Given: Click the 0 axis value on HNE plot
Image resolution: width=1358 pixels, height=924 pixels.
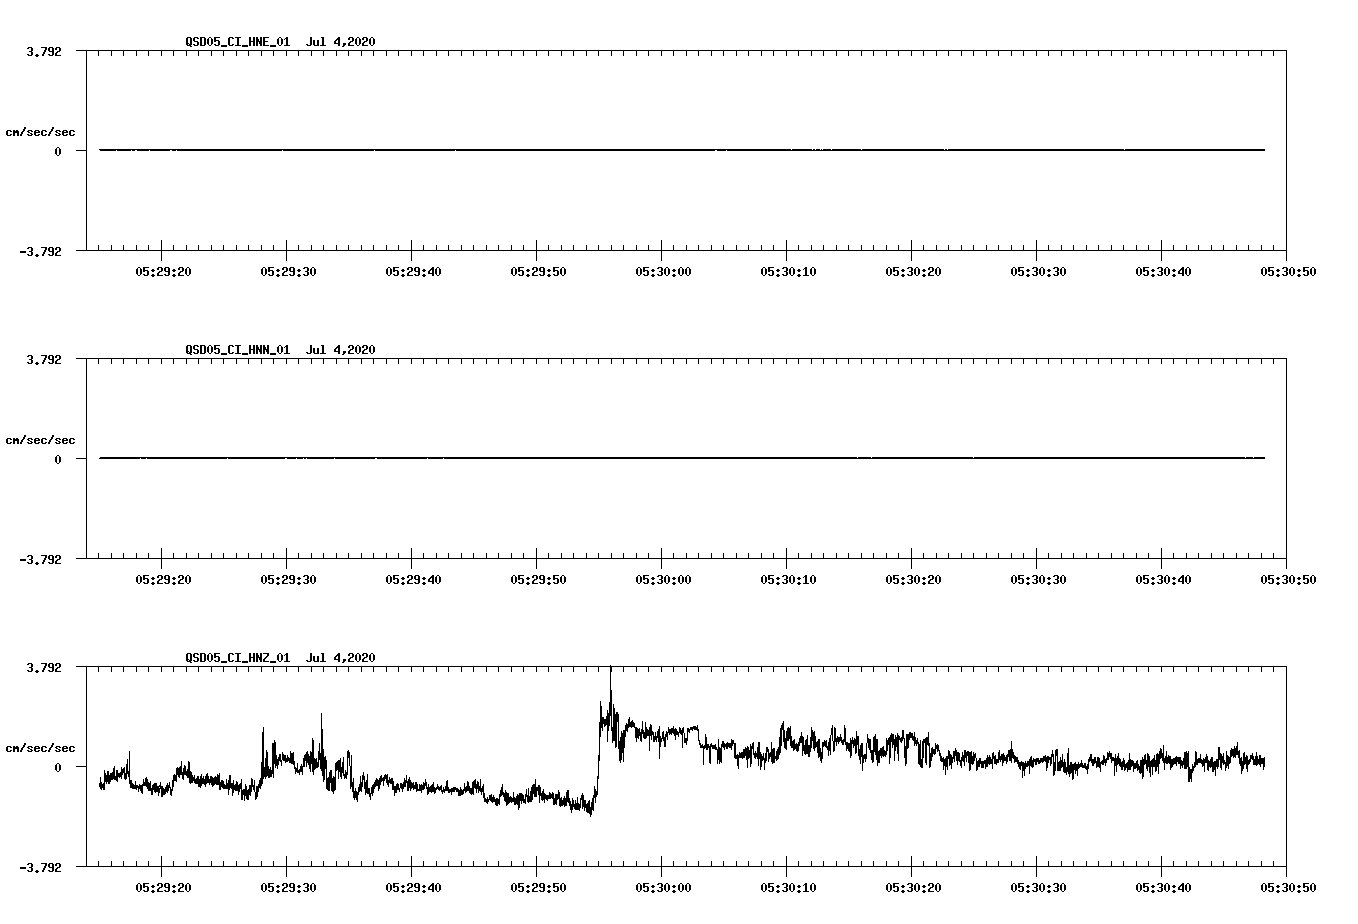Looking at the screenshot, I should (x=58, y=151).
